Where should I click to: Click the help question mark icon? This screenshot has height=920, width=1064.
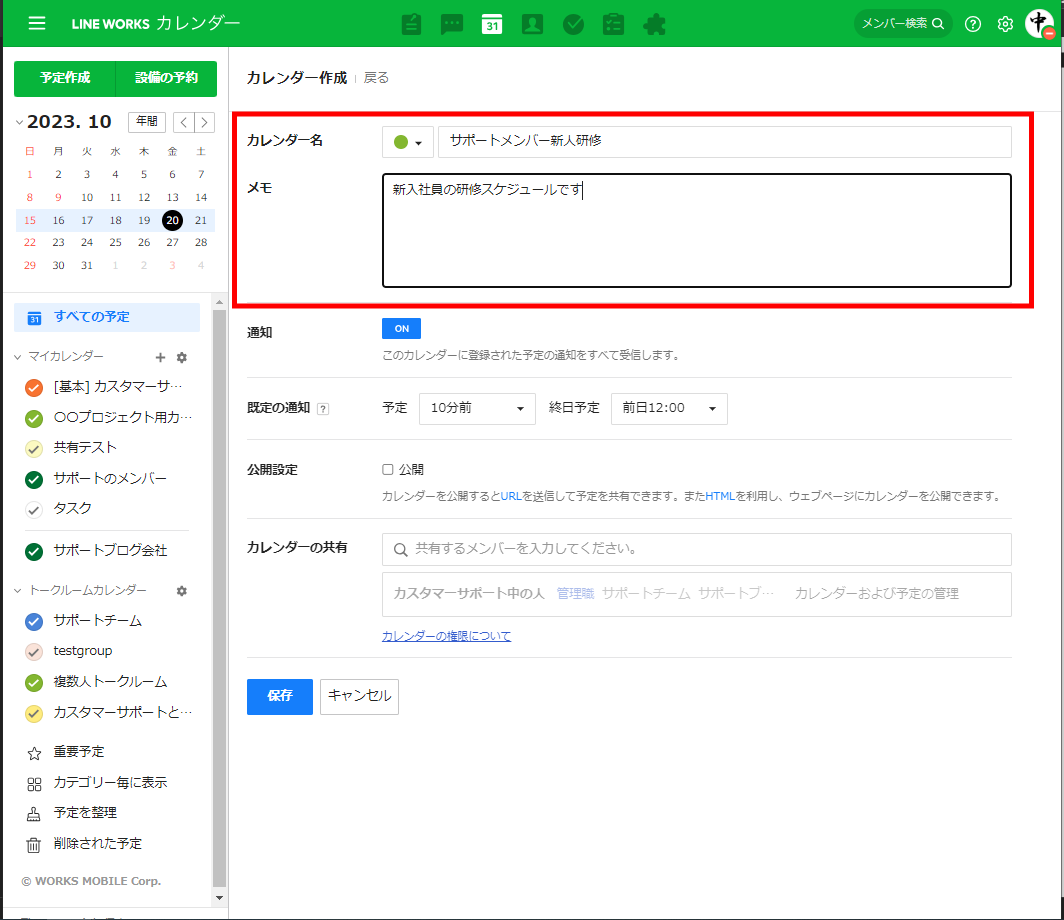click(973, 24)
